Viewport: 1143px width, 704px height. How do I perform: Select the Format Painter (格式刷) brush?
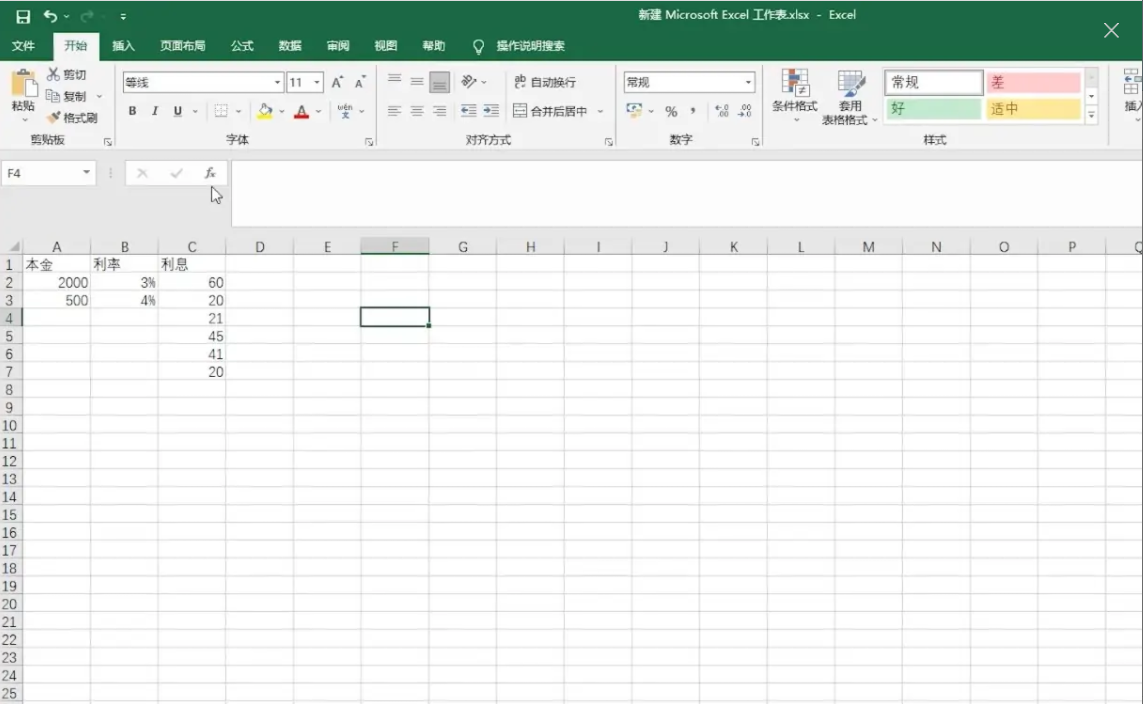click(55, 118)
